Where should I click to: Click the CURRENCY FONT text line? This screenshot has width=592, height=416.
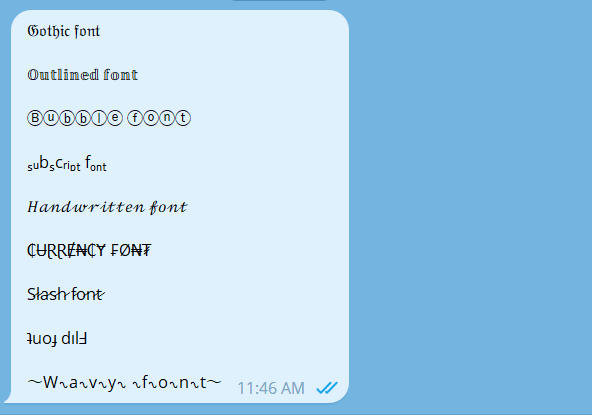[89, 251]
